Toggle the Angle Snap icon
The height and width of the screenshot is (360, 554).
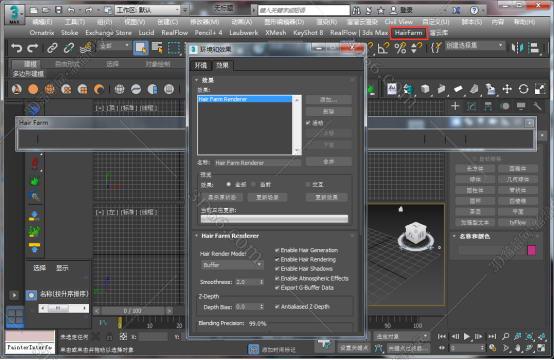click(383, 48)
